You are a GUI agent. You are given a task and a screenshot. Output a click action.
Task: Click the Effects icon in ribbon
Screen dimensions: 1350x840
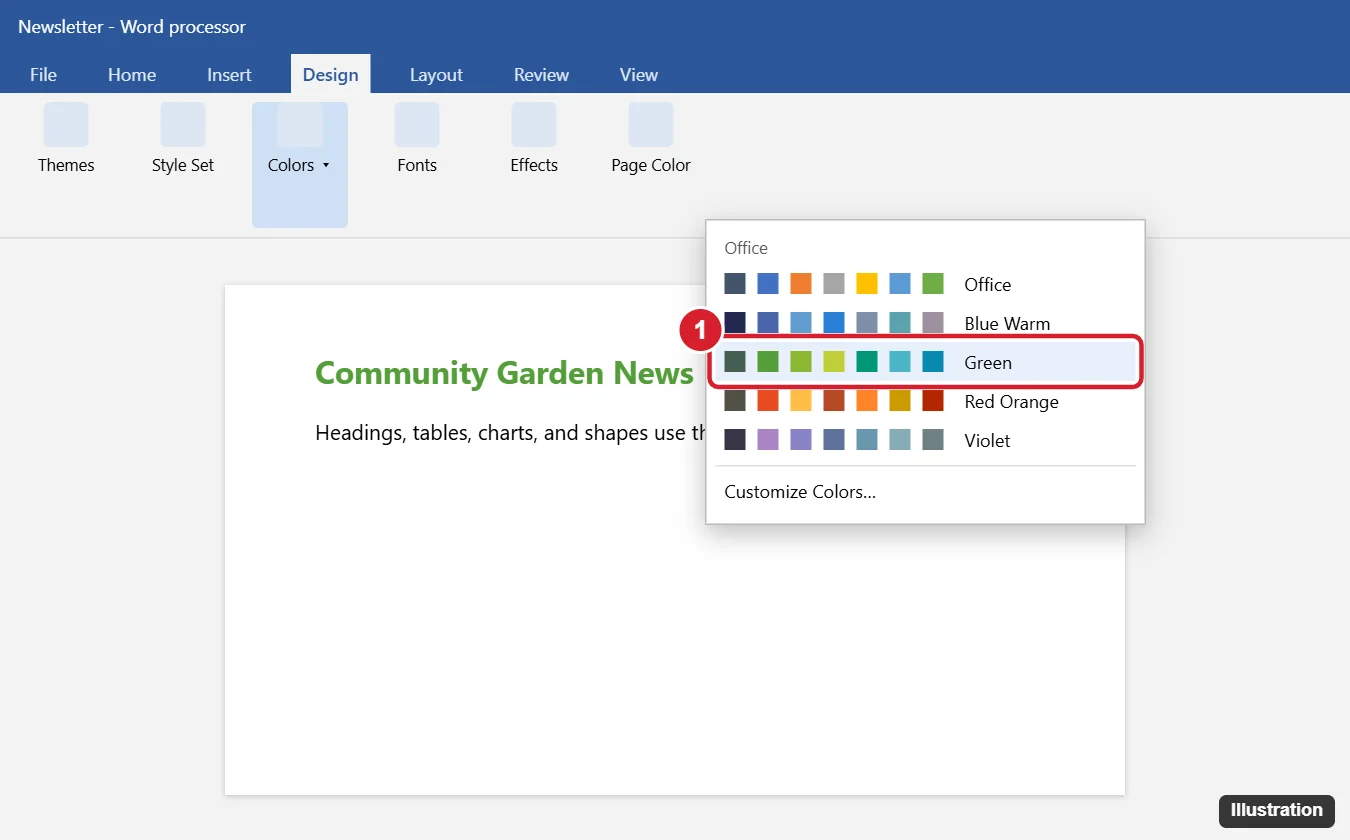(x=534, y=125)
